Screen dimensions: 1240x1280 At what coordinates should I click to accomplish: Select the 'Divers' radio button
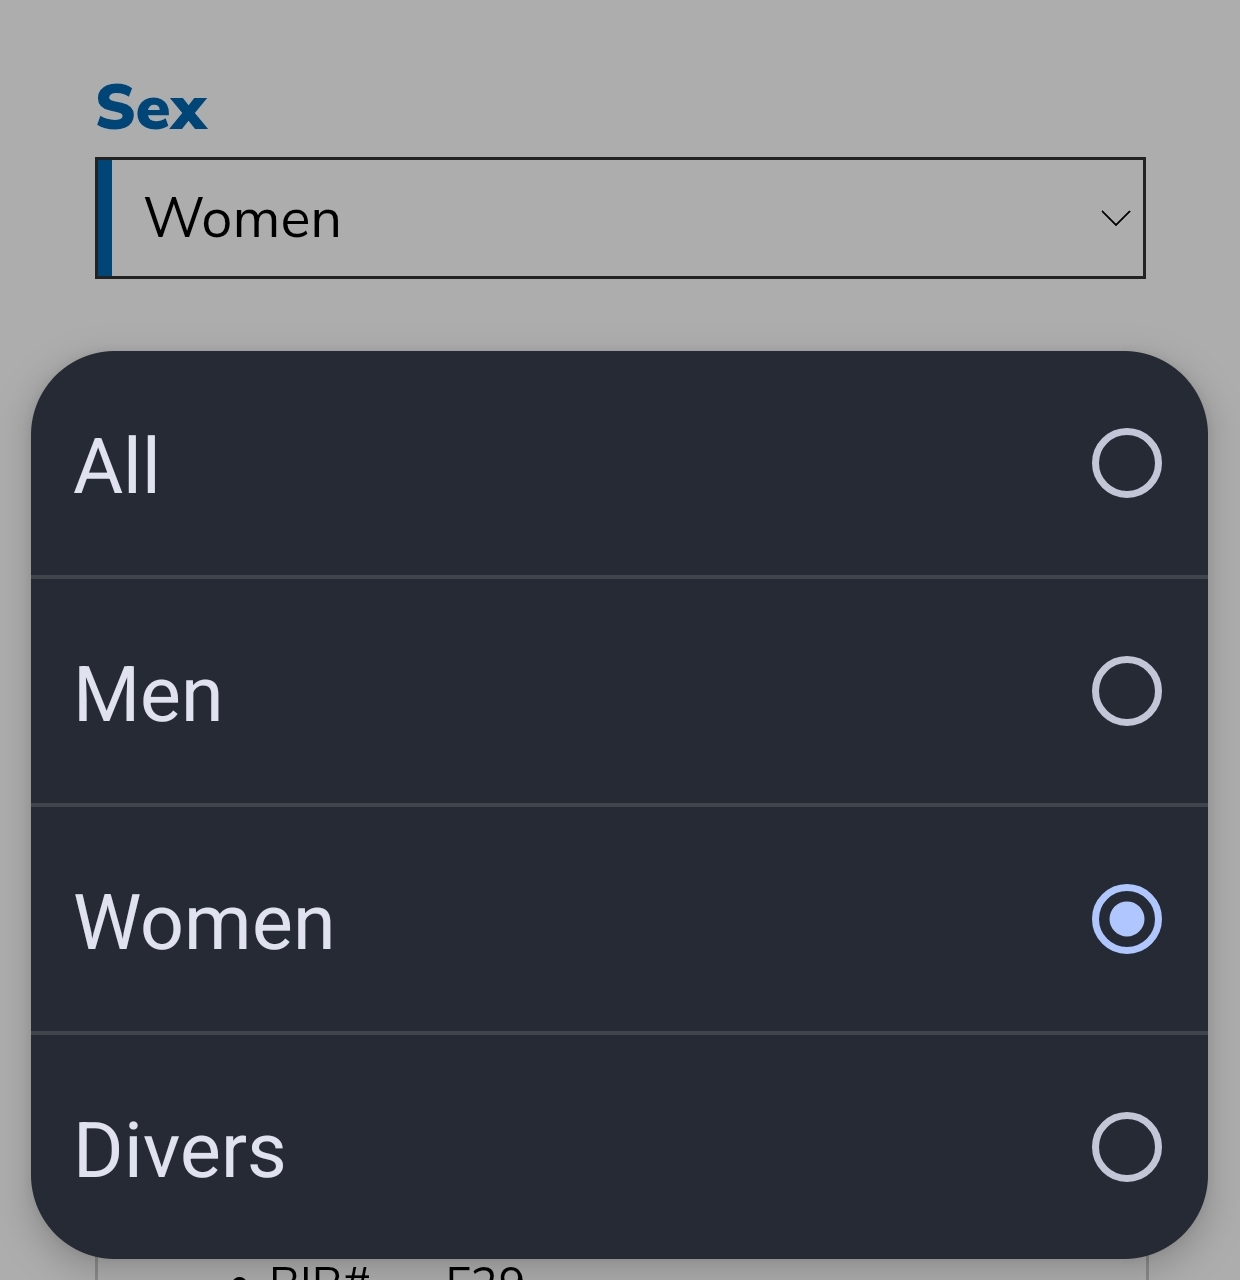pyautogui.click(x=1126, y=1147)
